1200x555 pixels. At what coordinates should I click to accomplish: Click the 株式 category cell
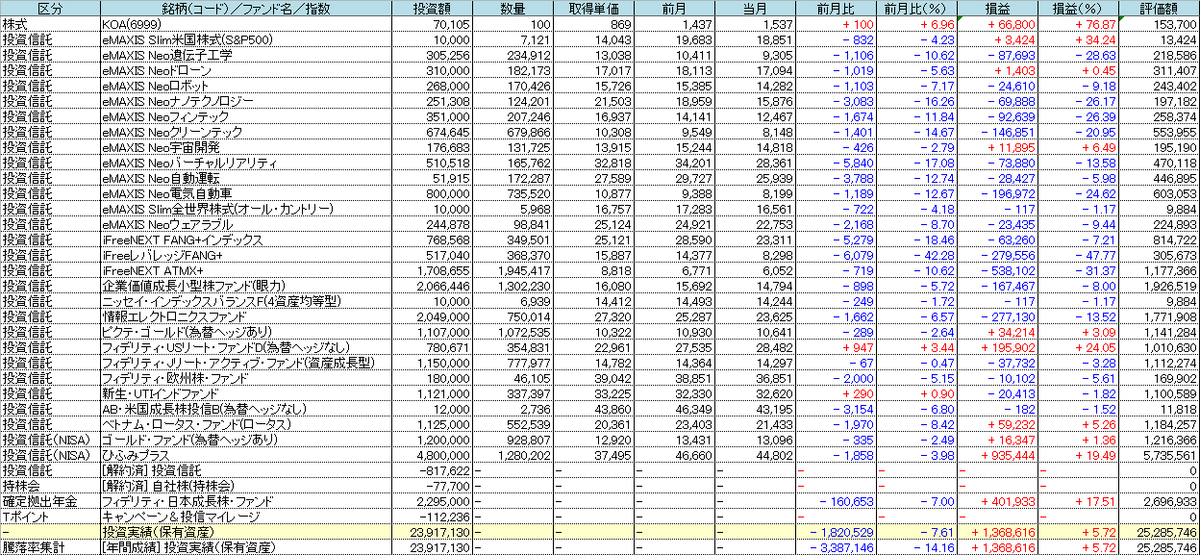49,22
